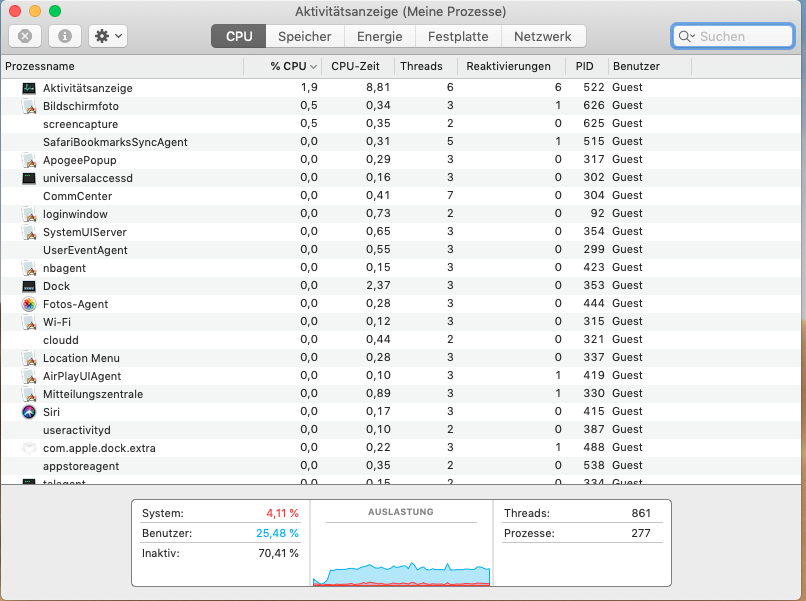Select the screencapture process row
Viewport: 806px width, 601px height.
[401, 124]
